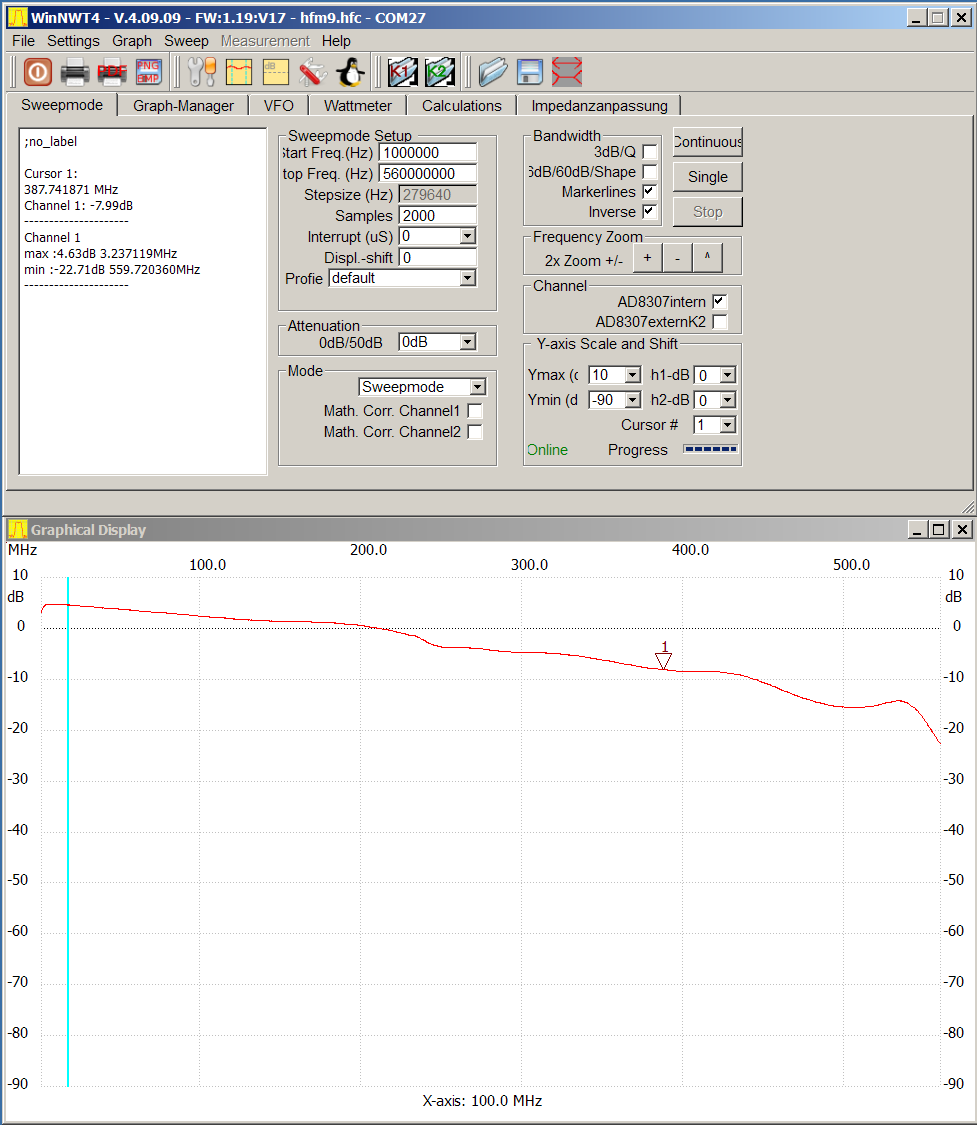The width and height of the screenshot is (977, 1125).
Task: Click the Tux penguin icon
Action: [x=349, y=72]
